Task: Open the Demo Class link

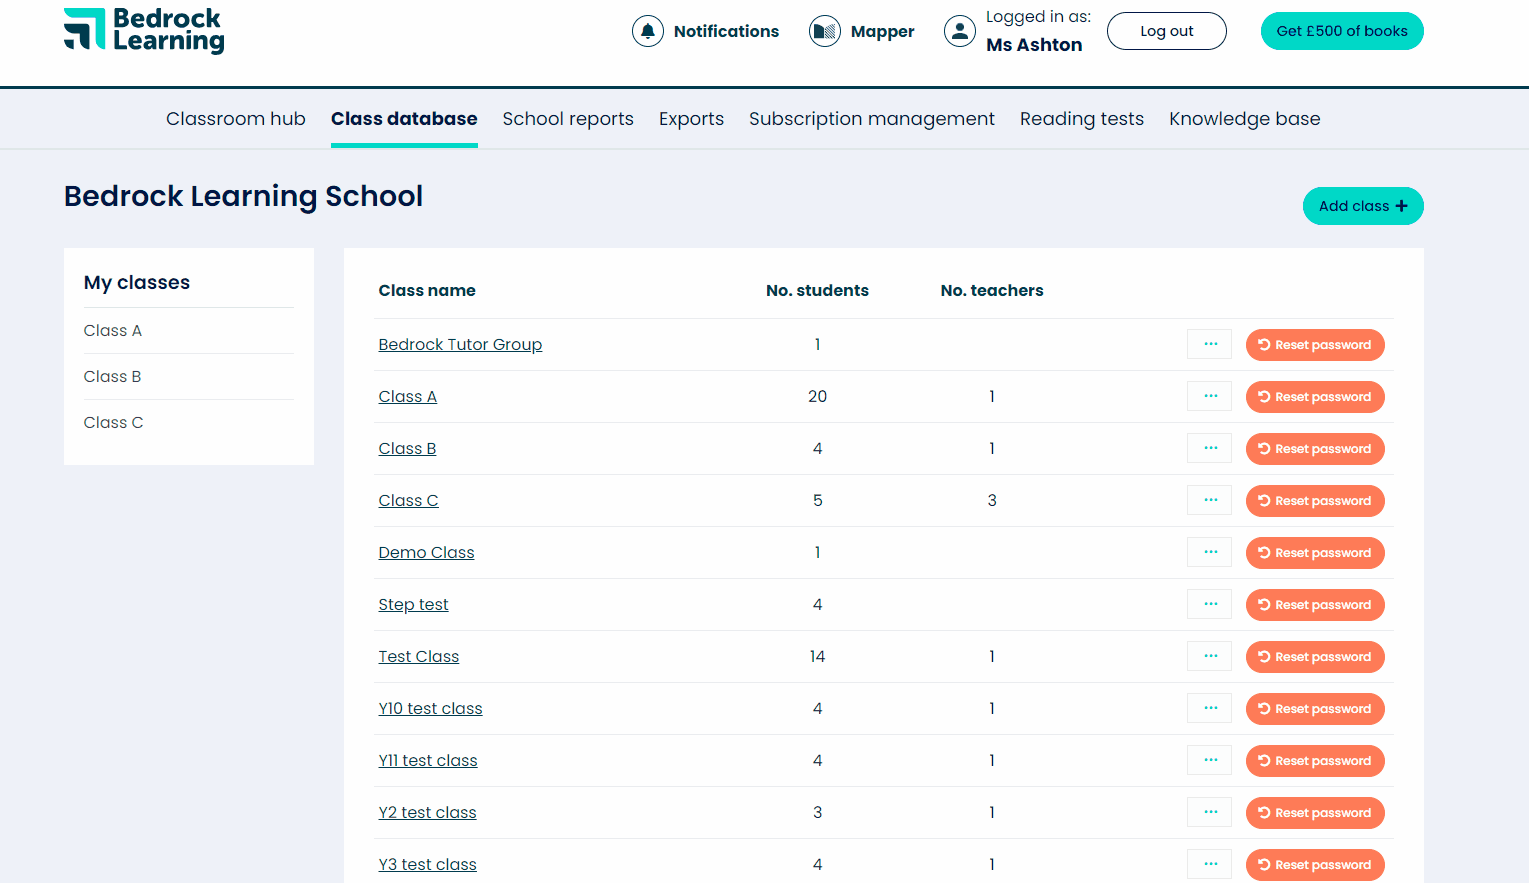Action: 426,552
